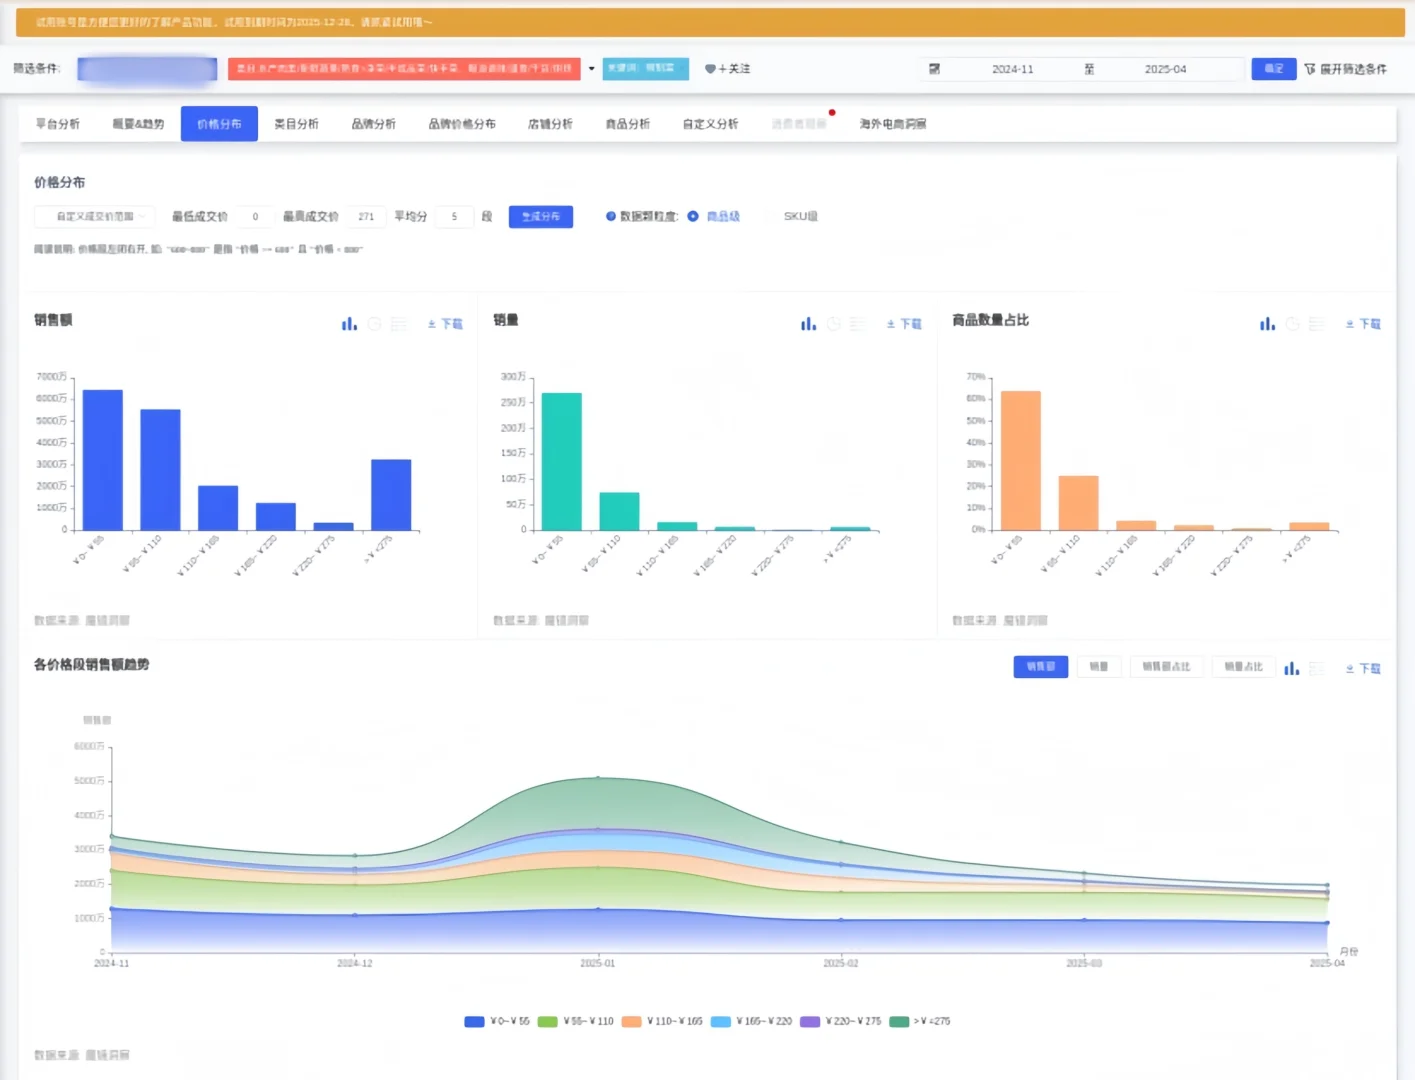Expand the red category filter dropdown arrow
The width and height of the screenshot is (1415, 1080).
tap(591, 69)
